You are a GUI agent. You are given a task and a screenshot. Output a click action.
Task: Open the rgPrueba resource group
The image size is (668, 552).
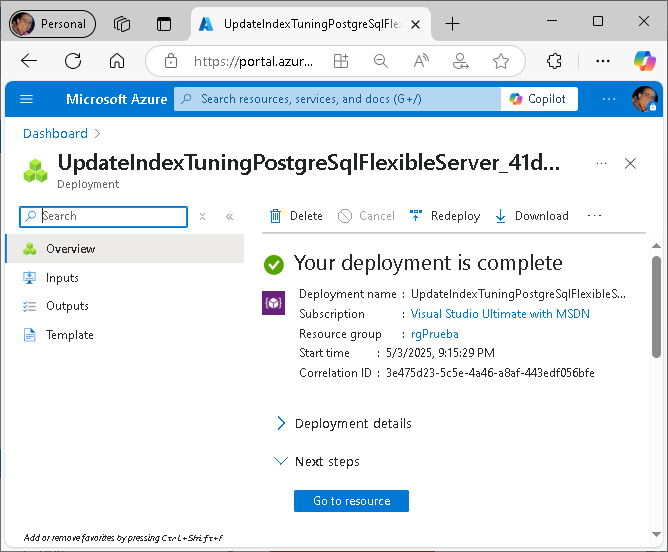coord(435,334)
